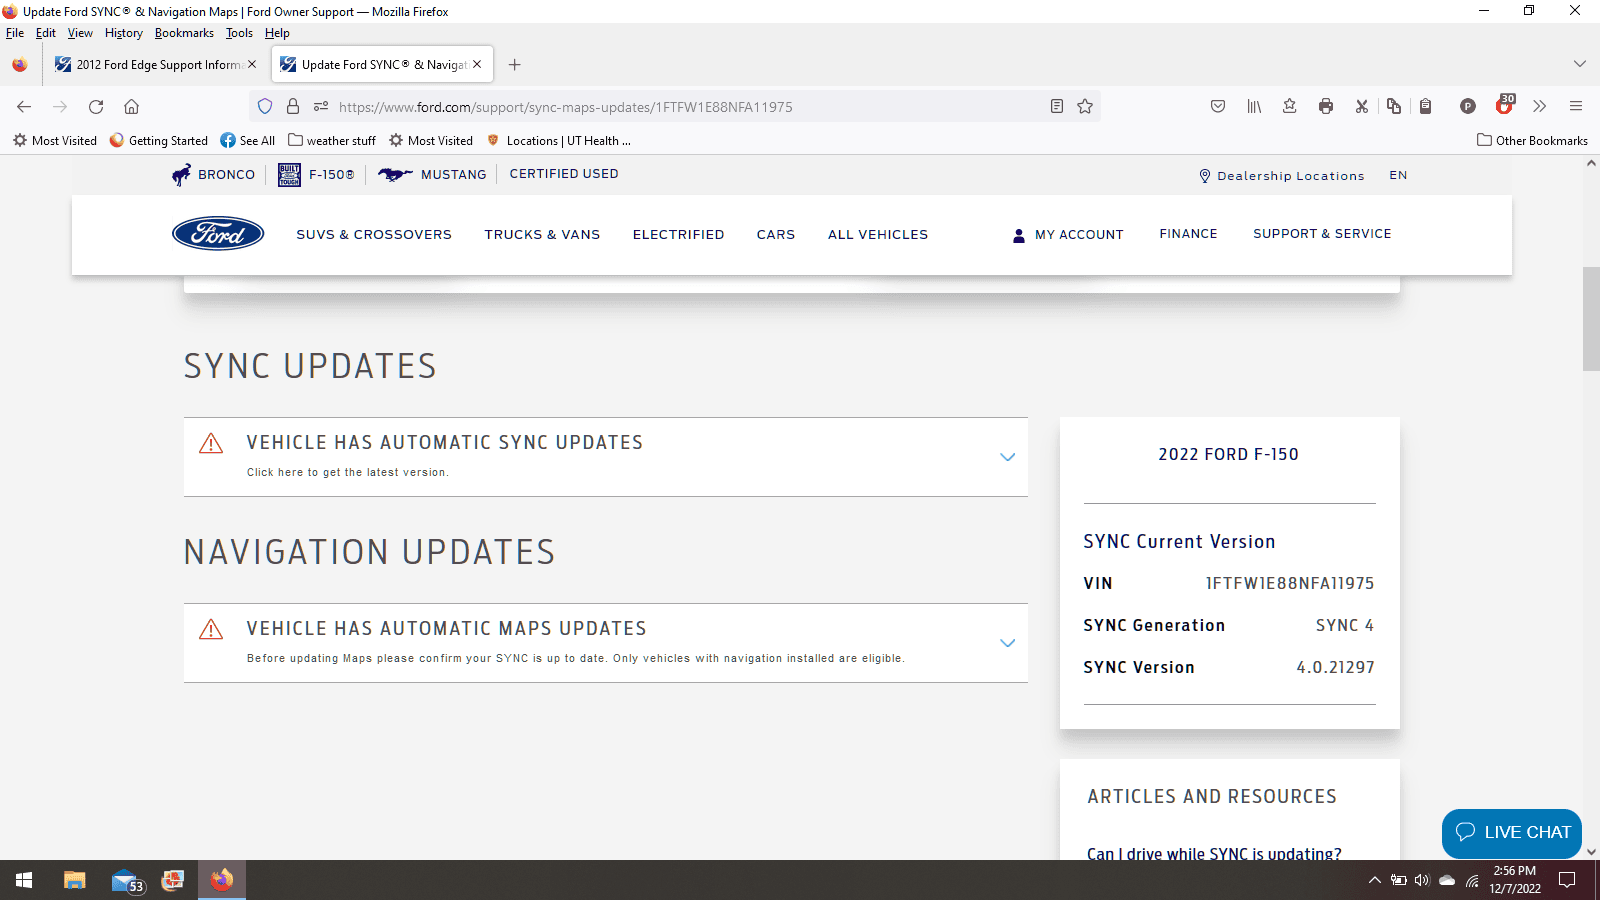Open the File menu
The width and height of the screenshot is (1600, 900).
pyautogui.click(x=15, y=33)
